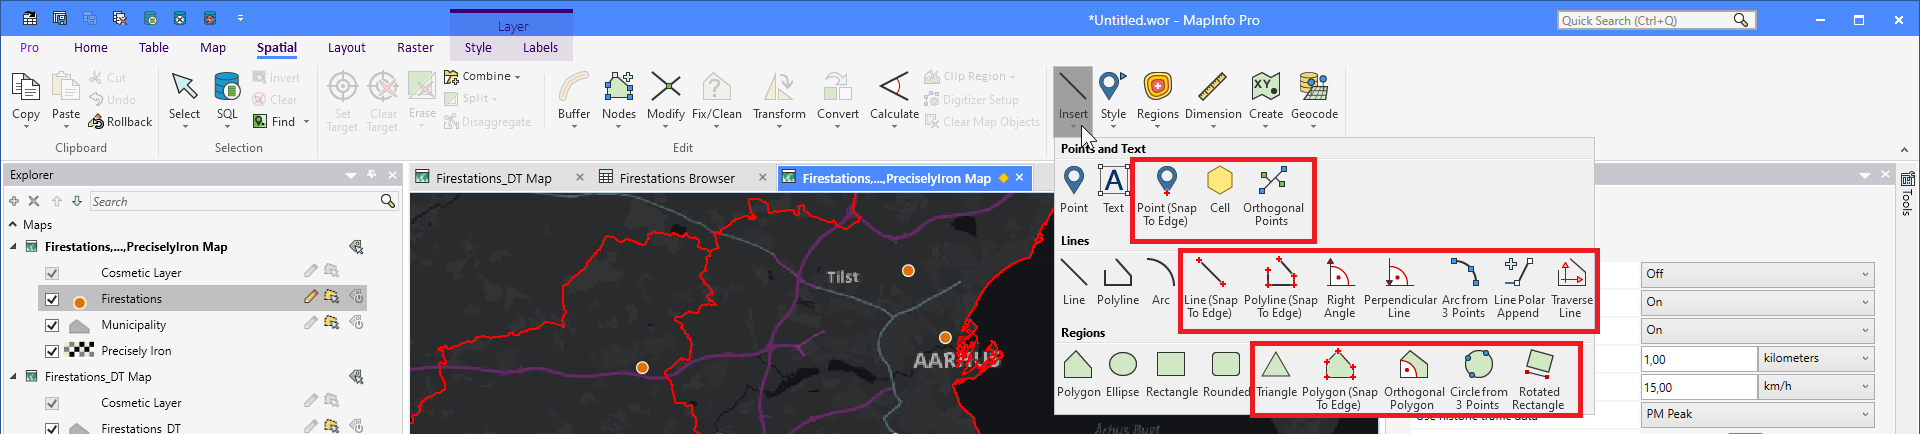Open the Nodes tool

click(x=619, y=98)
